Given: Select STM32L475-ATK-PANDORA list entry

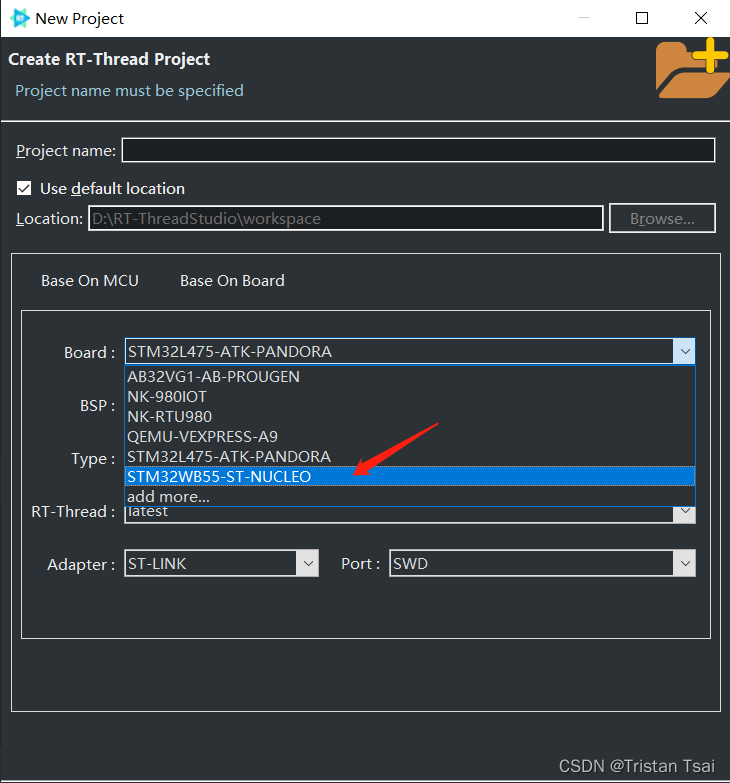Looking at the screenshot, I should point(409,456).
